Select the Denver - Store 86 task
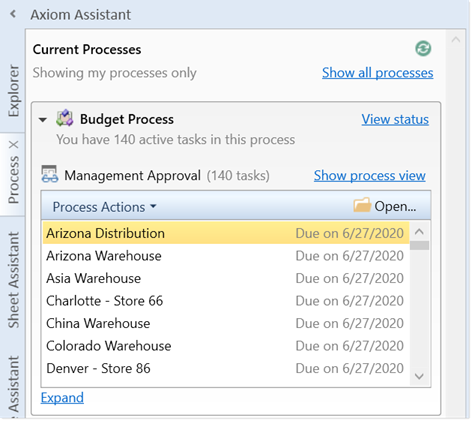The image size is (472, 421). [x=226, y=368]
